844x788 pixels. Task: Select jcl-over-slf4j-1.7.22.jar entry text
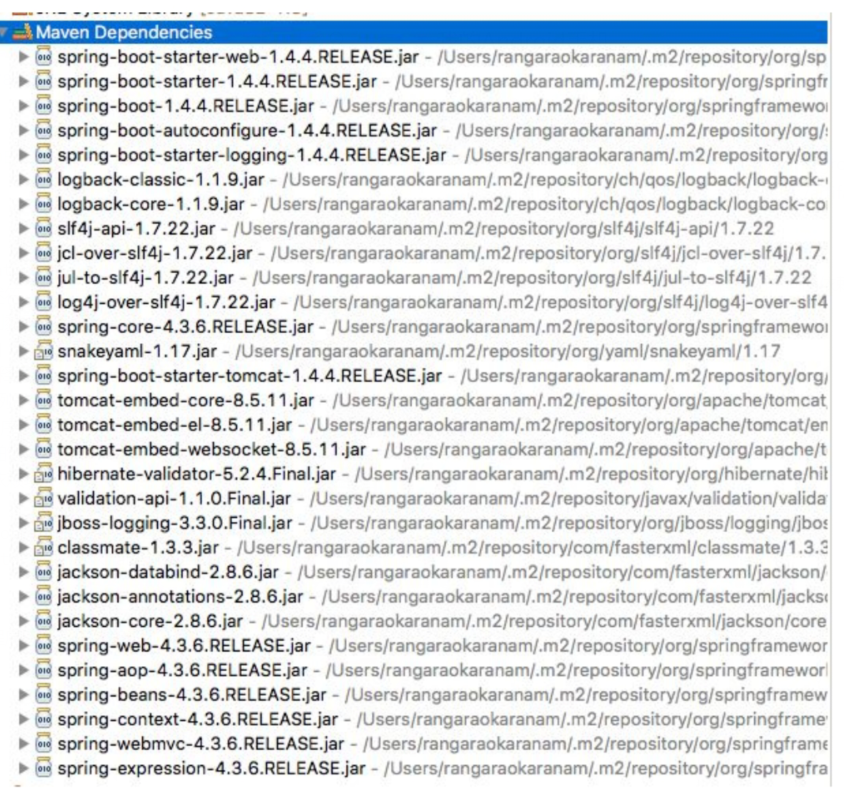tap(154, 253)
